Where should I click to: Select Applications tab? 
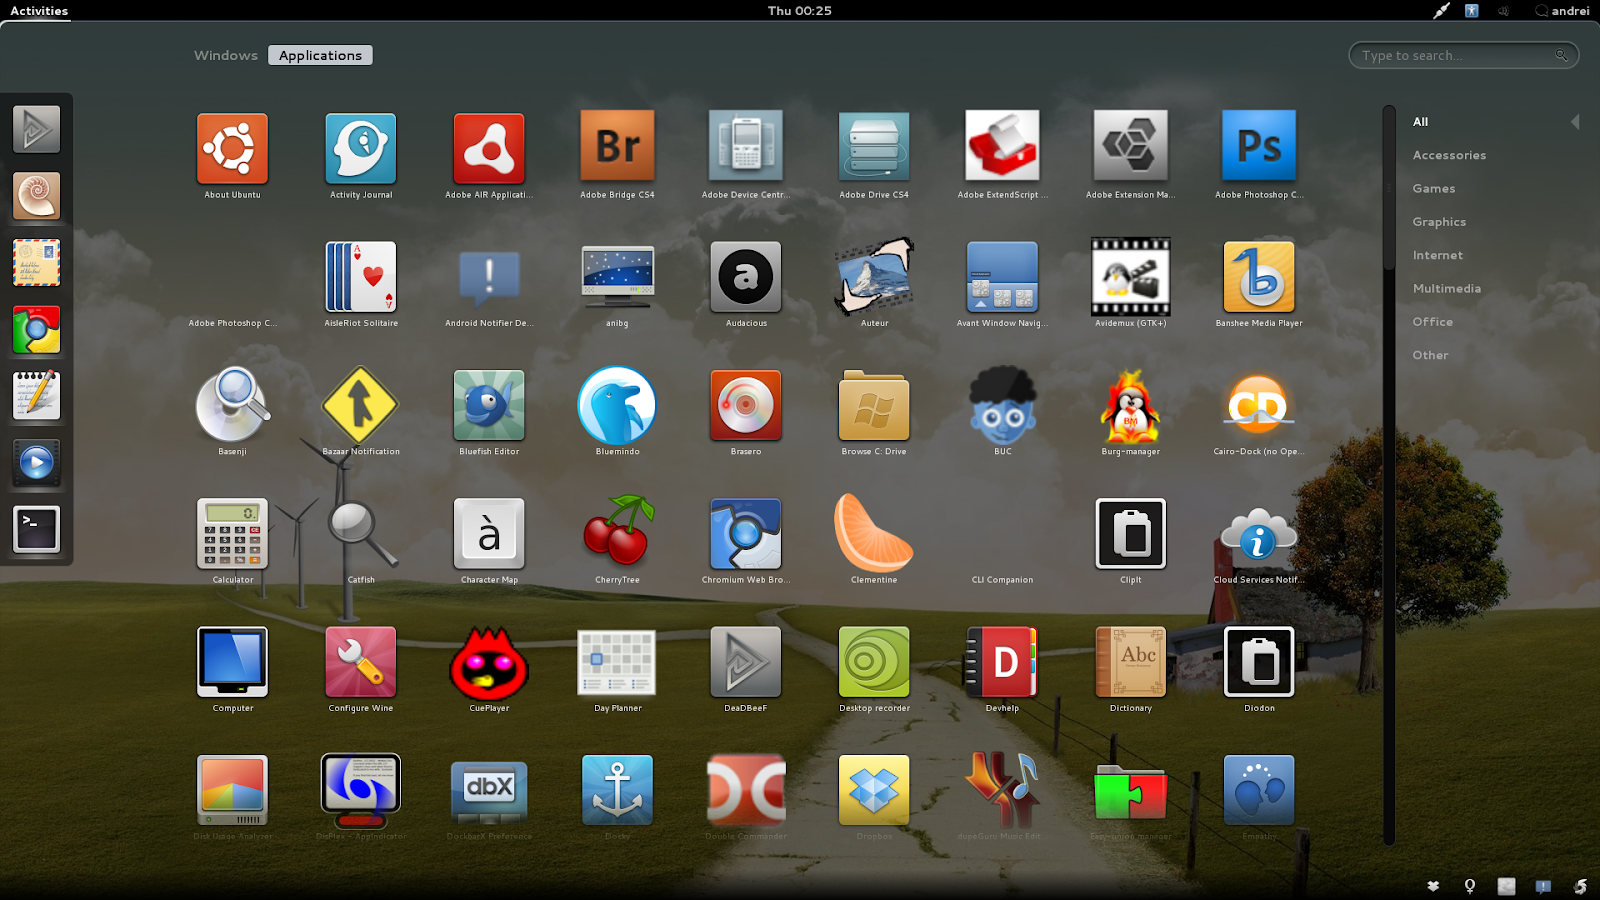320,55
